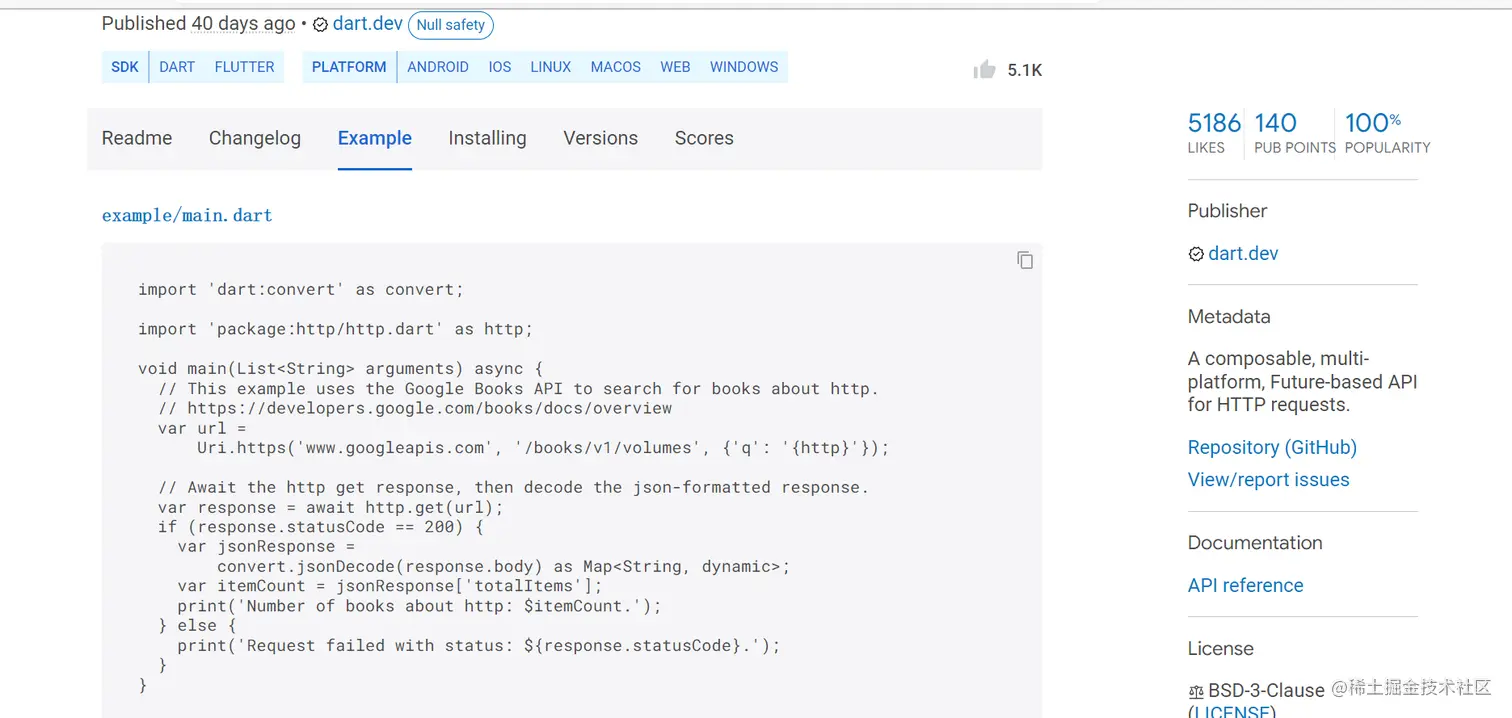The image size is (1512, 718).
Task: Click the 140 pub points score
Action: (x=1295, y=132)
